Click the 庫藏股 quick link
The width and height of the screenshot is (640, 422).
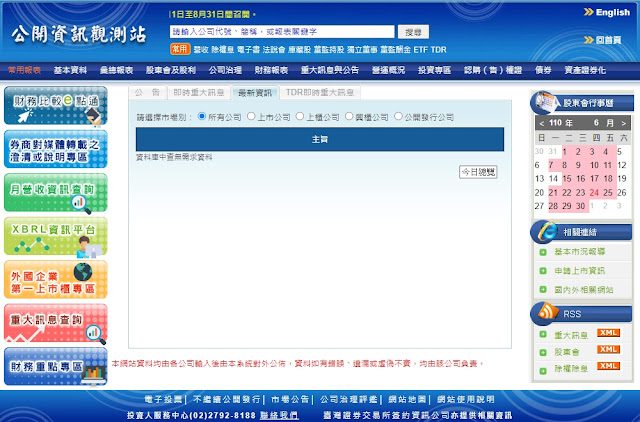[299, 50]
